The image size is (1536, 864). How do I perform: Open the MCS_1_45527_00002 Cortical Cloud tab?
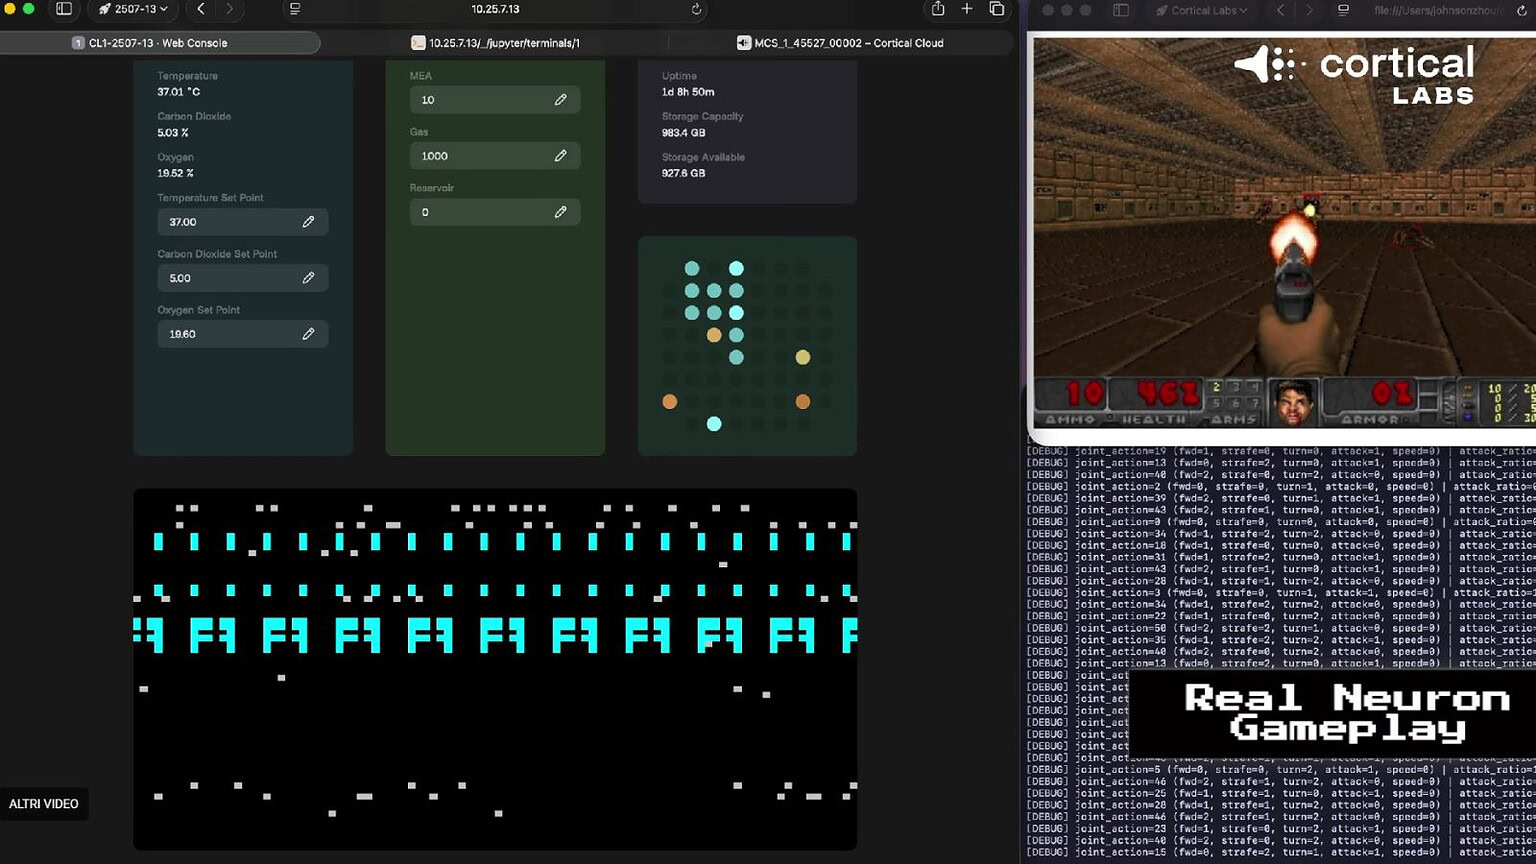tap(840, 43)
